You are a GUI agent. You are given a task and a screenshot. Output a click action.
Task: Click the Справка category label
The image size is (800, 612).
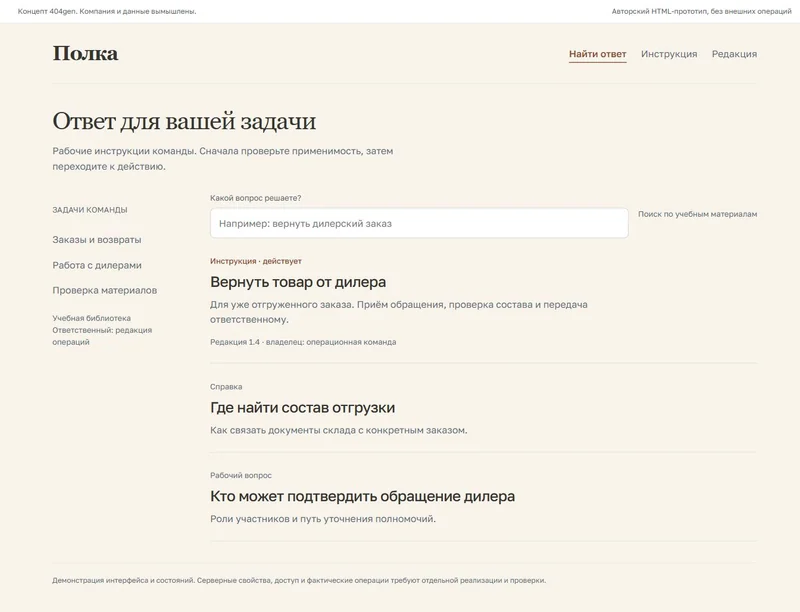tap(226, 387)
